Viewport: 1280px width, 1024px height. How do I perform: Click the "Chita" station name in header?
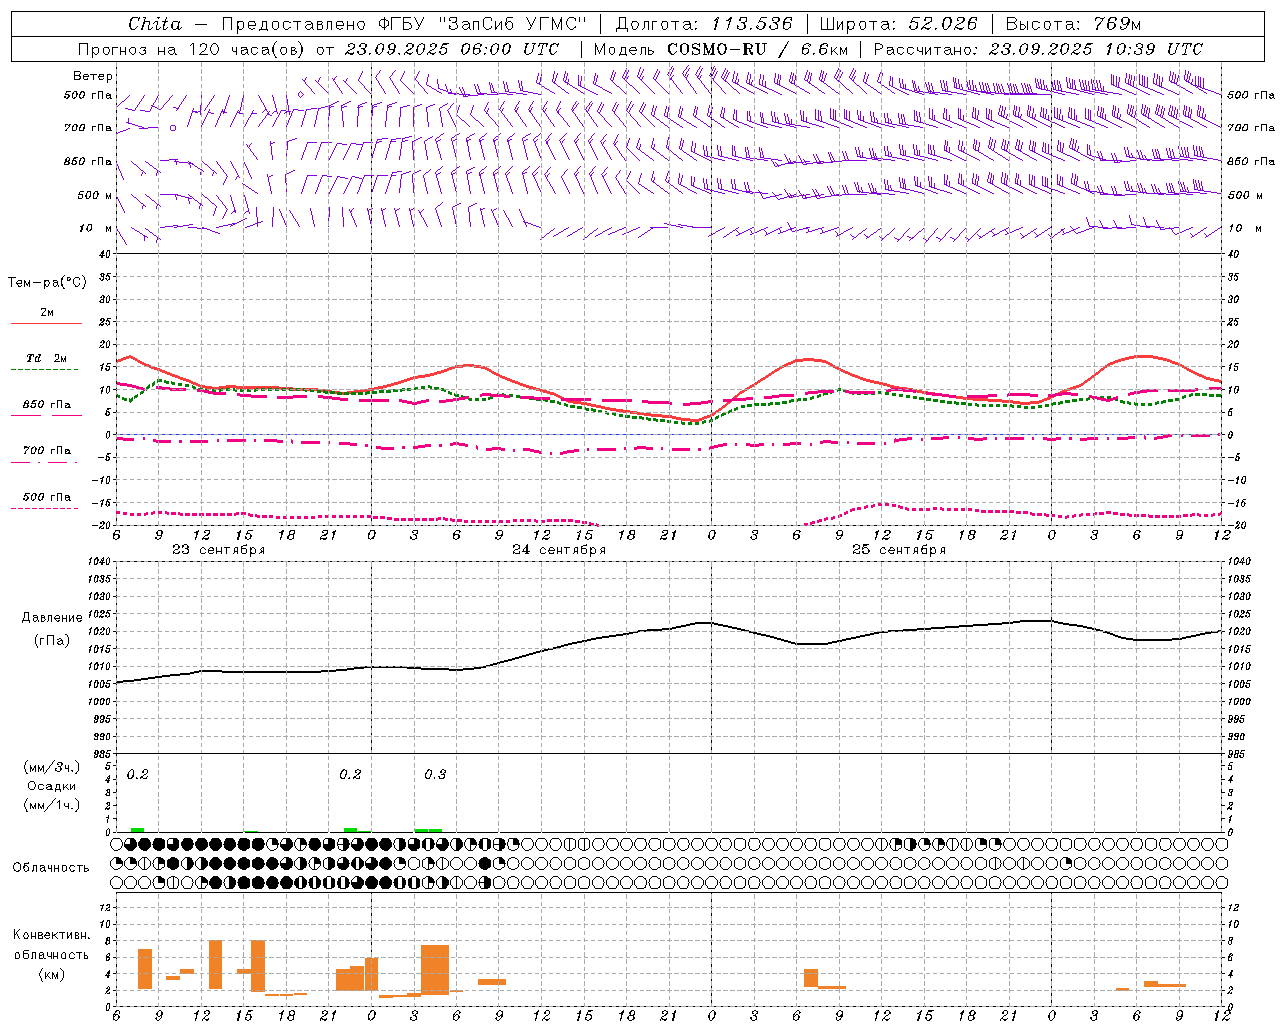coord(155,24)
